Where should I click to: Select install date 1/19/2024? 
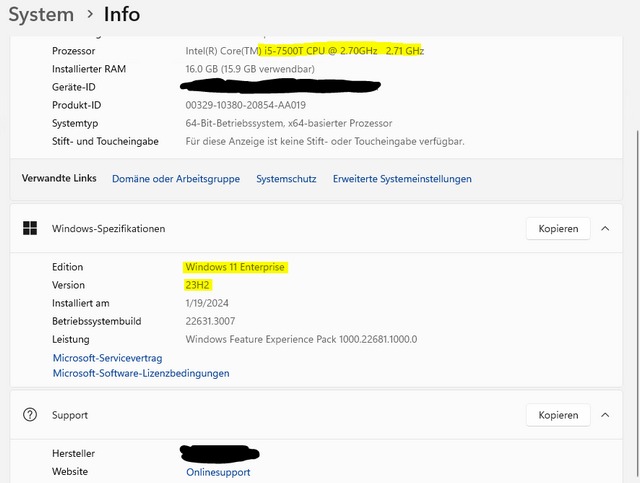[207, 303]
